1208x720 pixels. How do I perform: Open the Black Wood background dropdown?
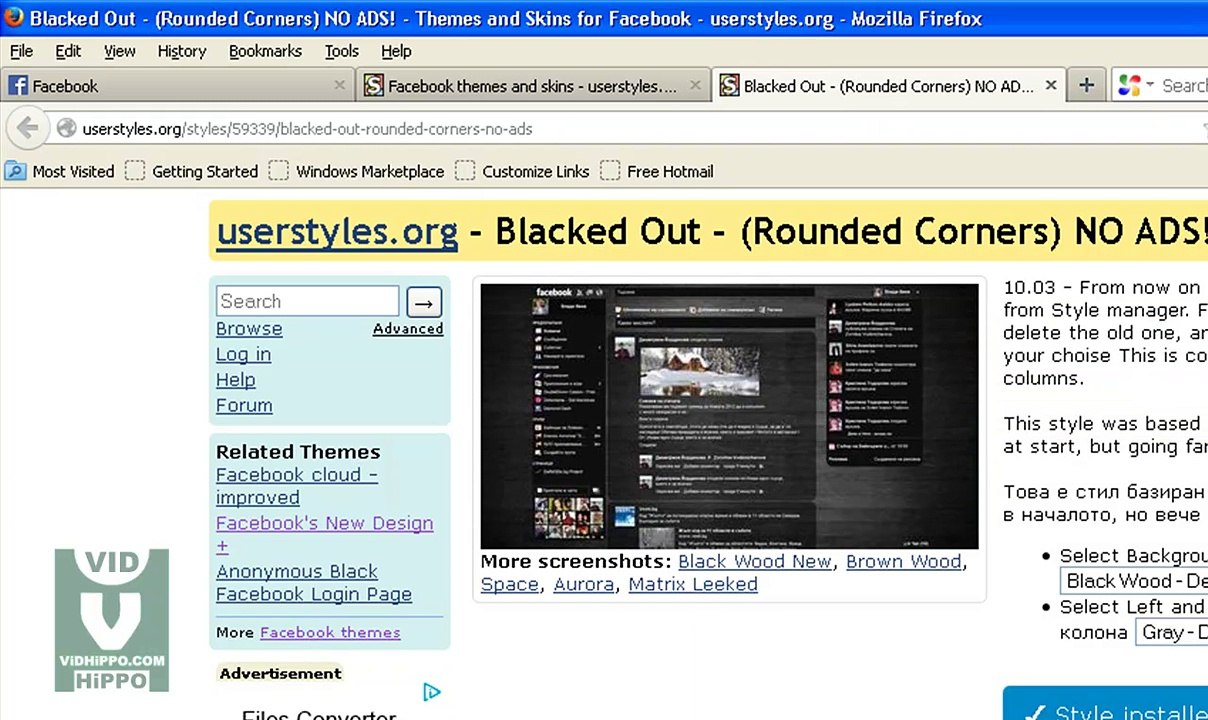pos(1134,581)
